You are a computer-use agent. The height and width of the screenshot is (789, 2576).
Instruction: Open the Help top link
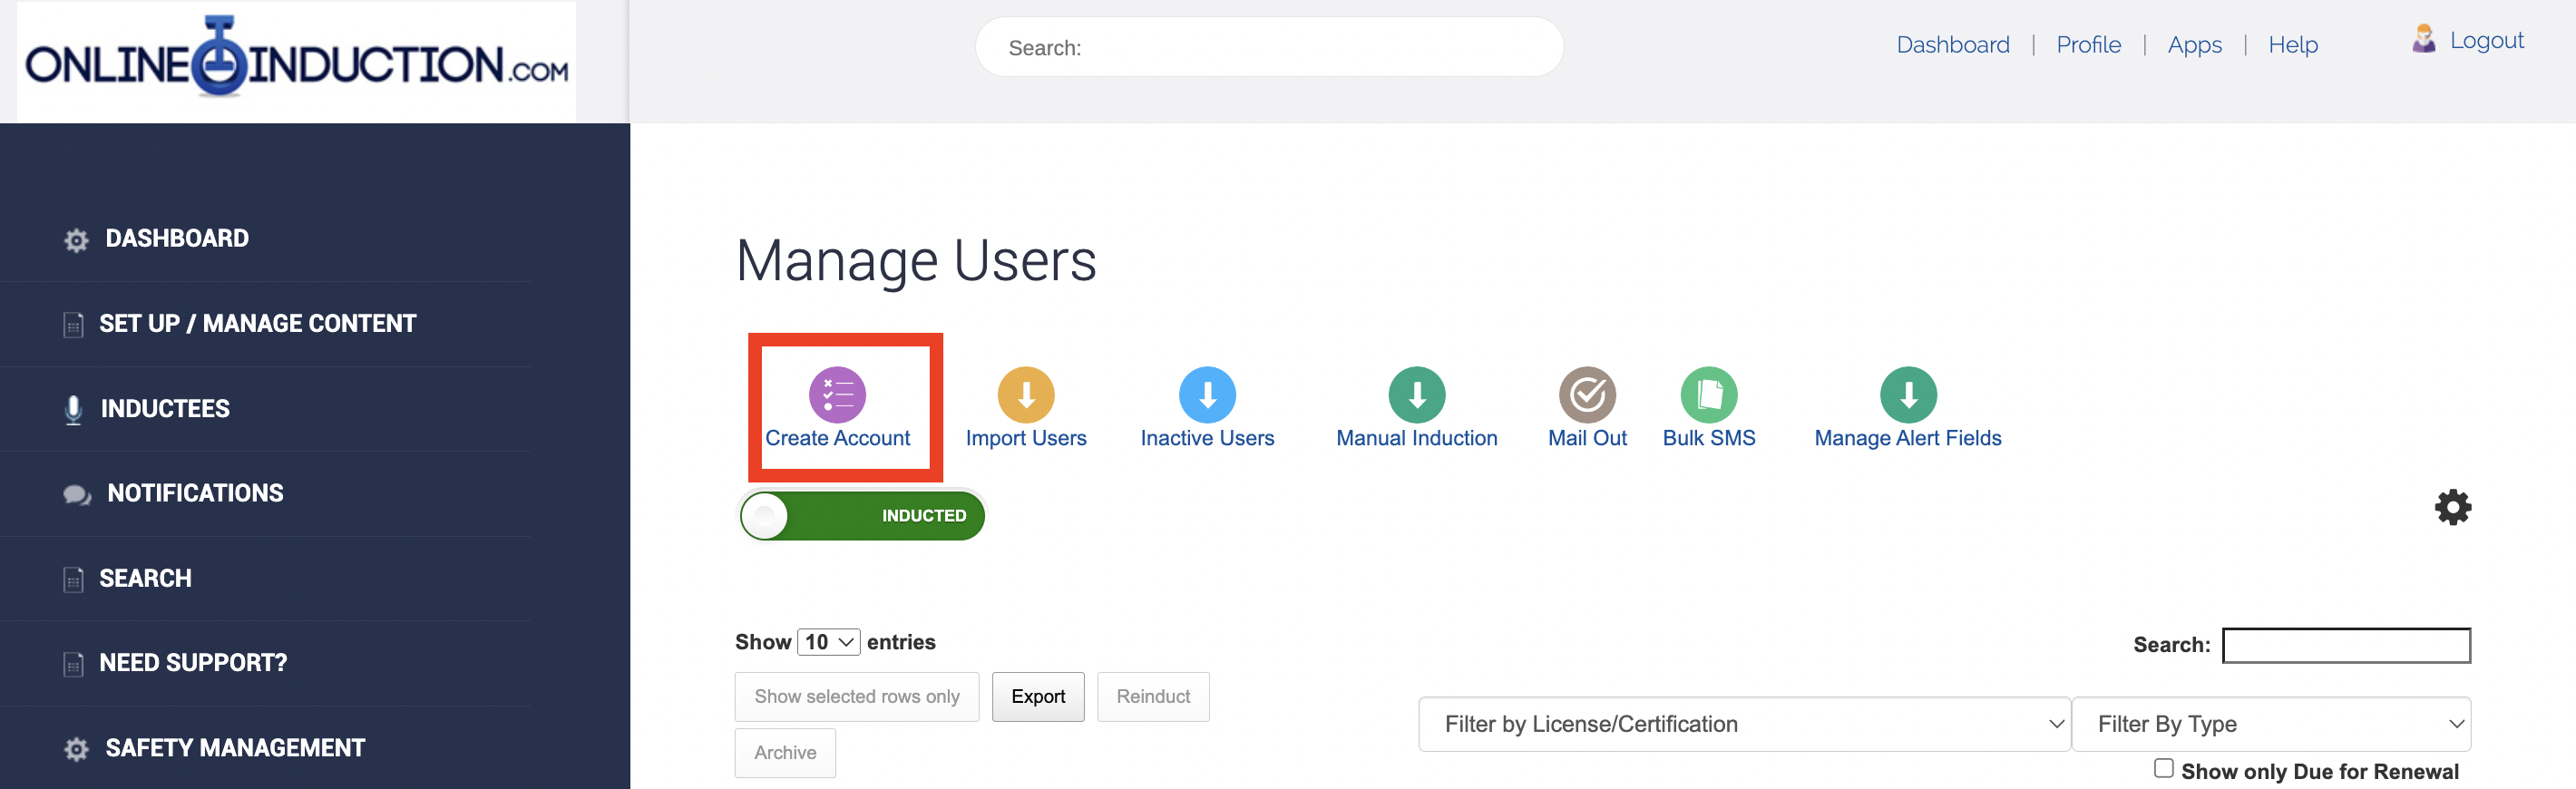2292,44
